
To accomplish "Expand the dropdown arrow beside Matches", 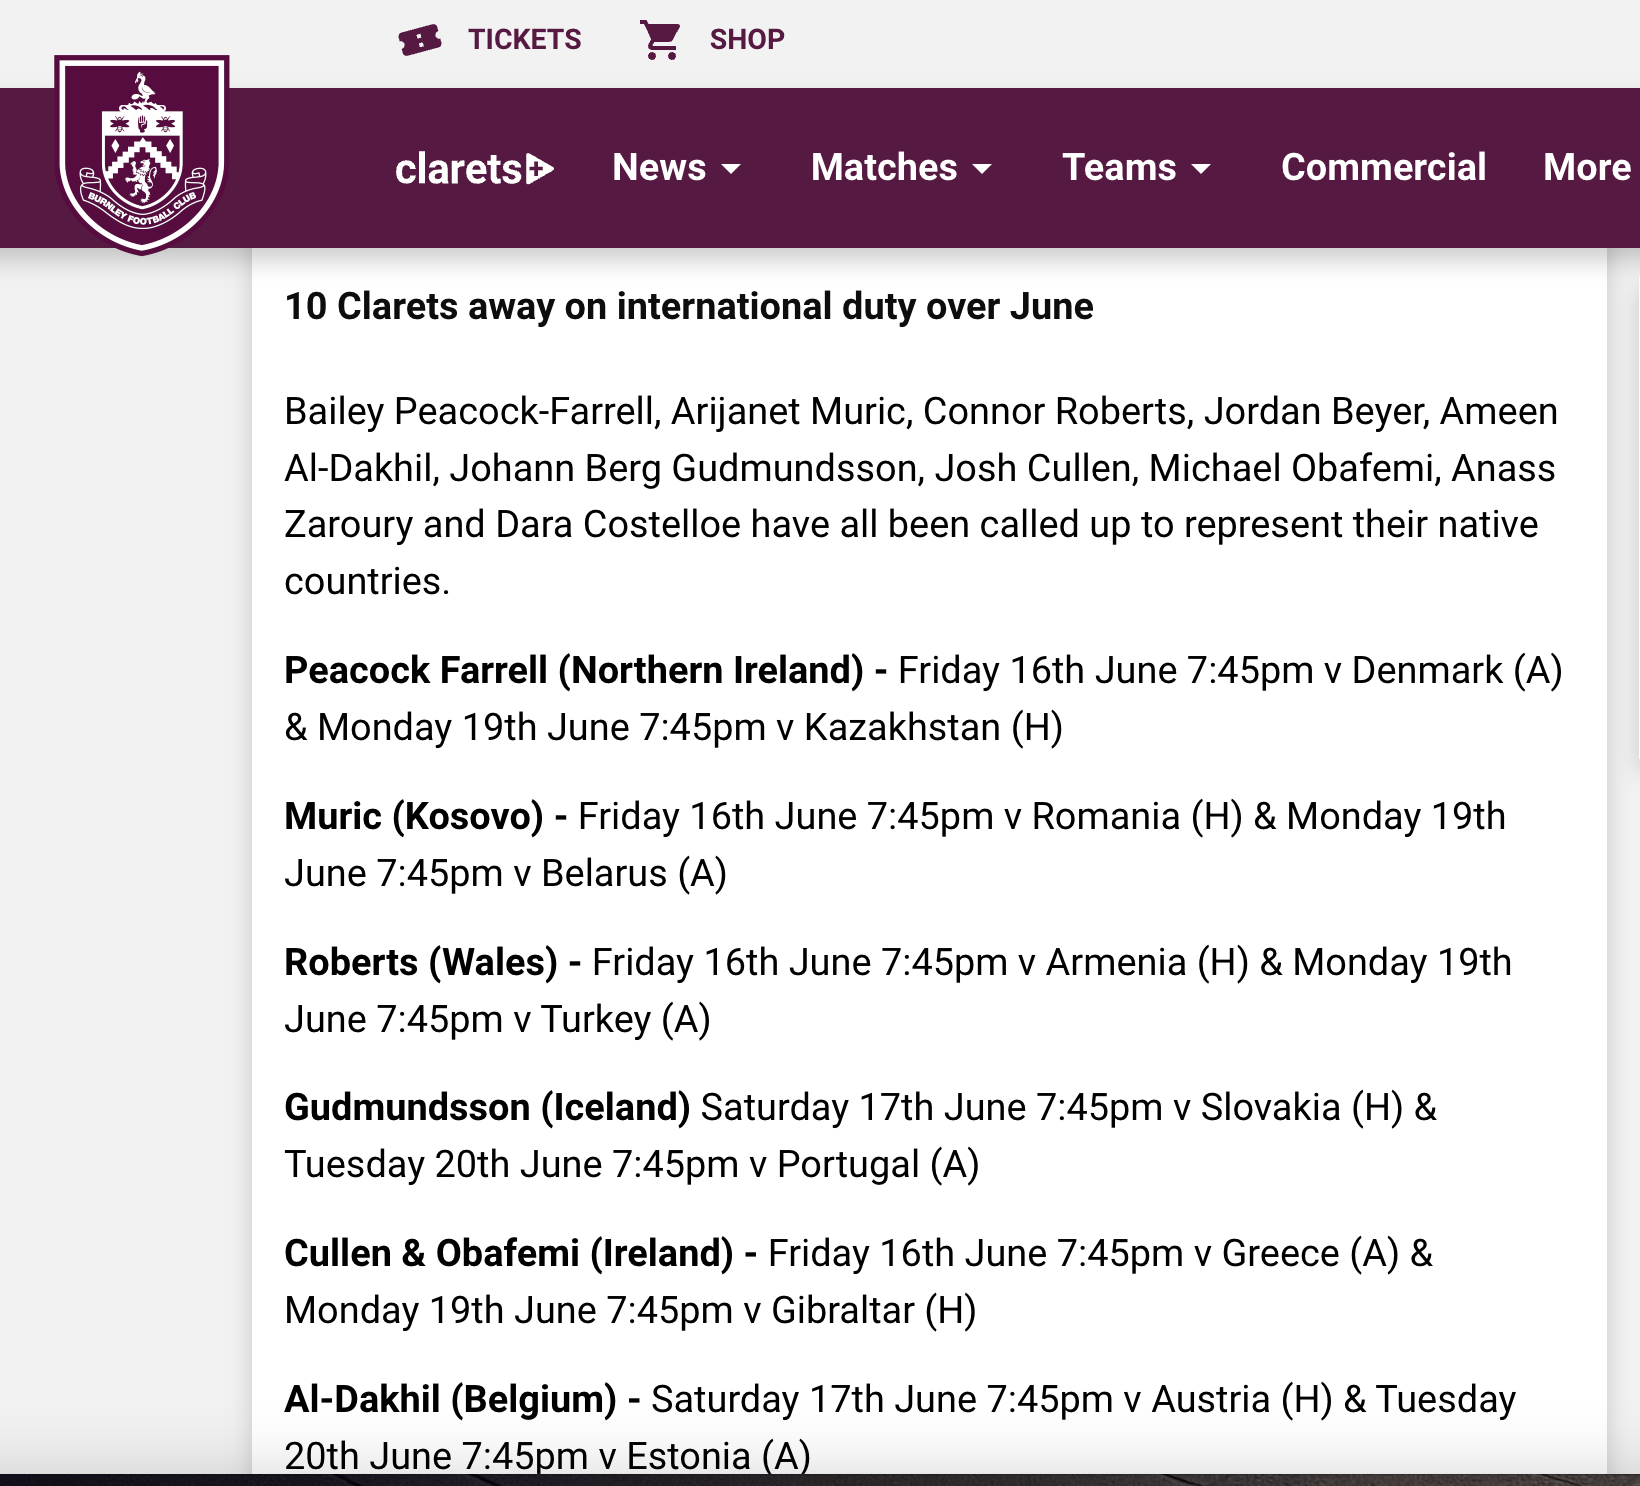I will (983, 169).
